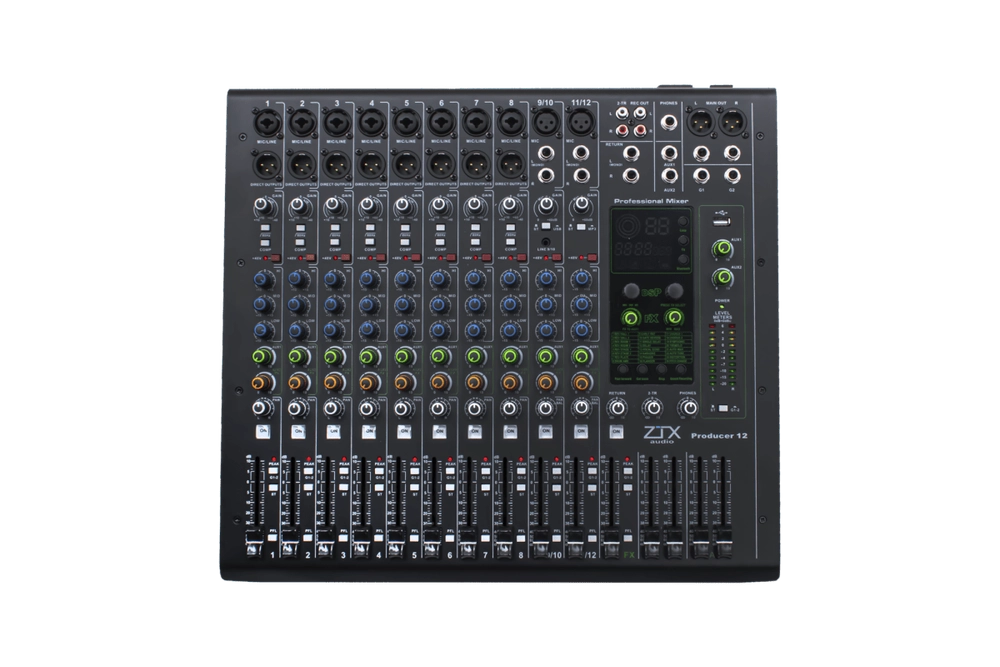Click the MAIN OUT L XLR connector
The image size is (1000, 667).
tap(699, 121)
